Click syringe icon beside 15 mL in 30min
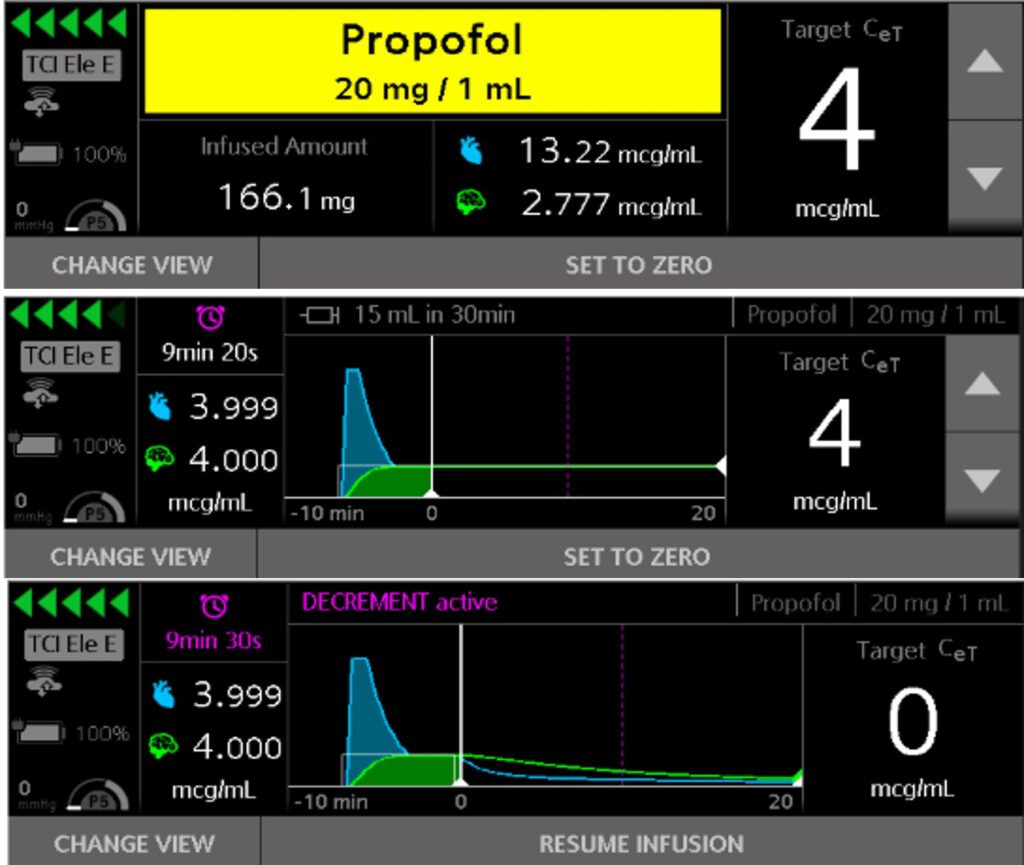1024x865 pixels. 320,315
